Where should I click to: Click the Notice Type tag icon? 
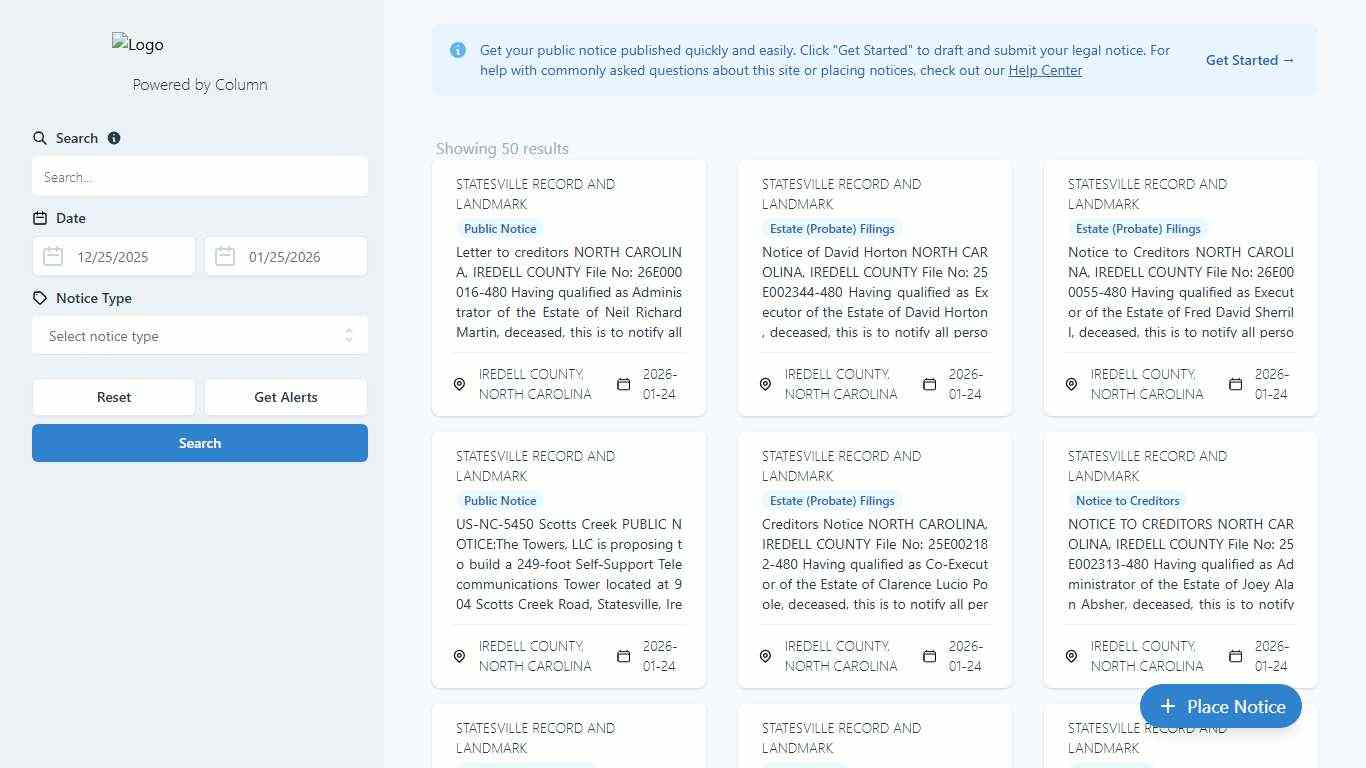click(40, 298)
